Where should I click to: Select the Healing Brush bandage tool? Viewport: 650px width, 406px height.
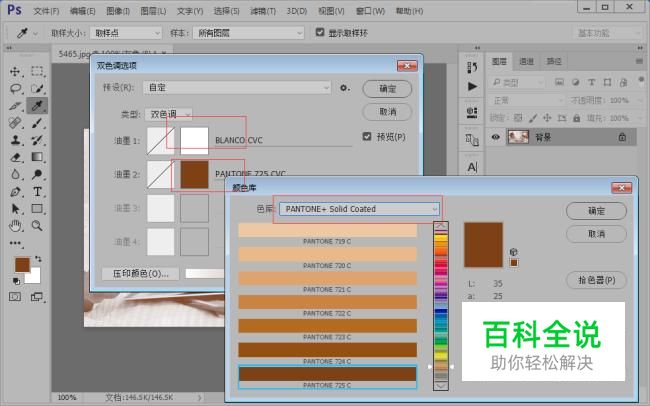coord(15,123)
